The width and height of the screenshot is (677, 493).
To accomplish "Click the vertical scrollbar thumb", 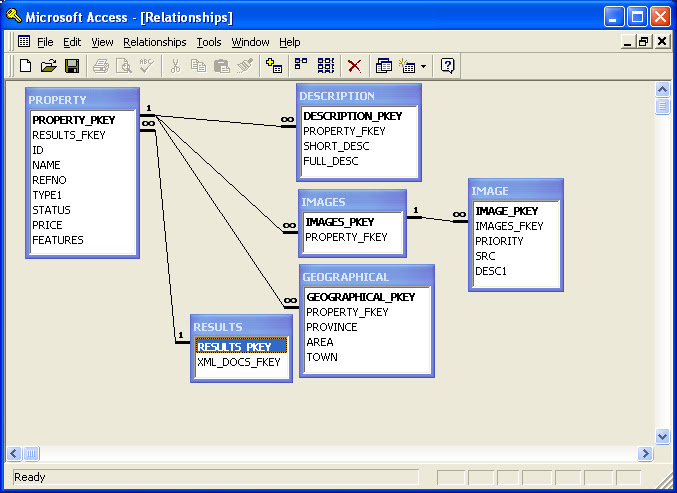I will 662,106.
